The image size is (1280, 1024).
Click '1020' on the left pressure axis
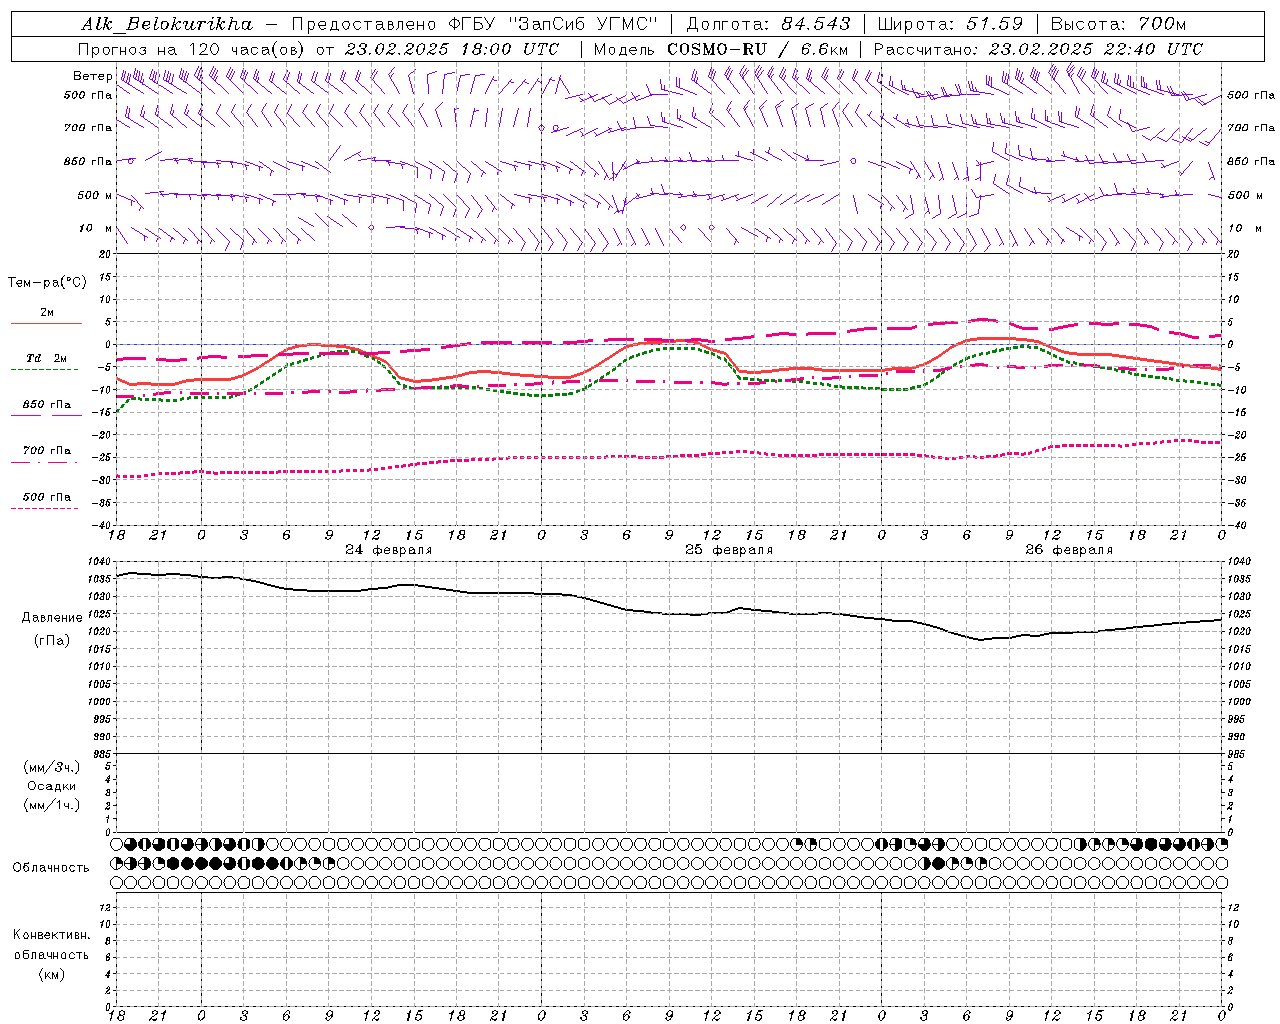pyautogui.click(x=100, y=632)
